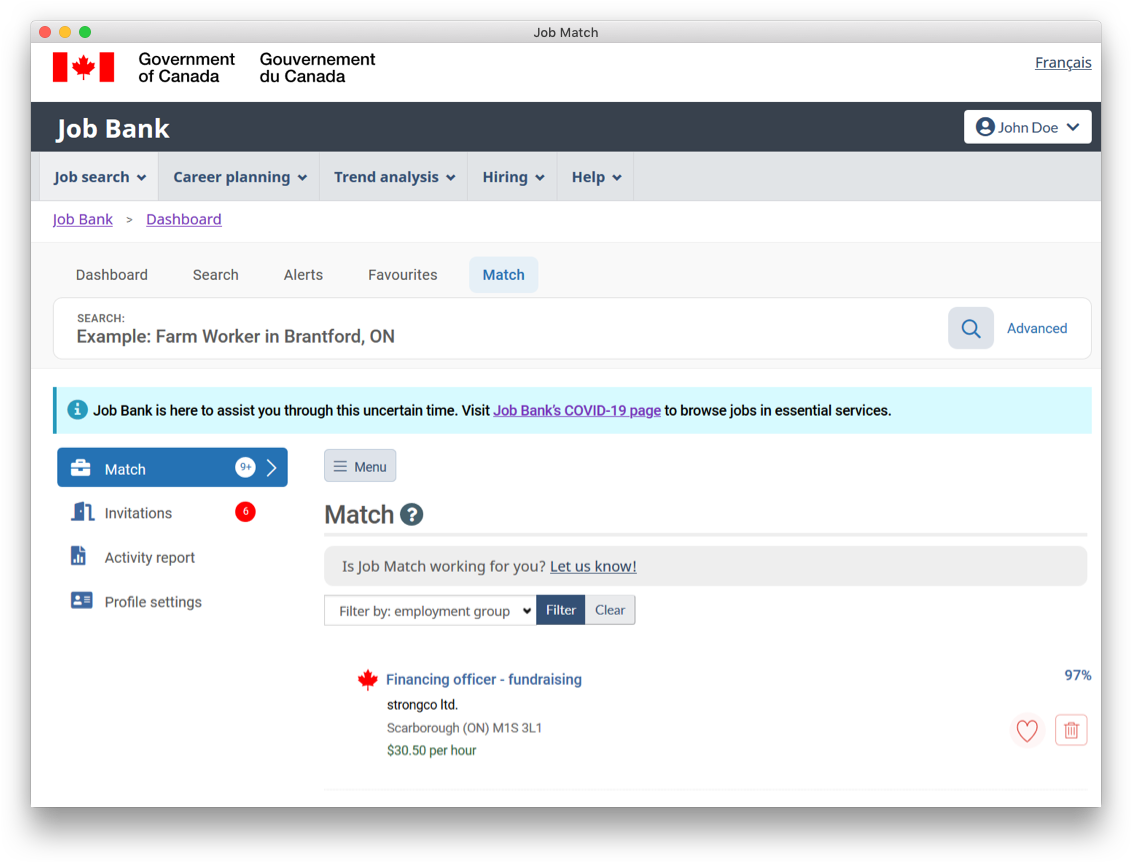1132x863 pixels.
Task: Switch language to Français
Action: click(1063, 63)
